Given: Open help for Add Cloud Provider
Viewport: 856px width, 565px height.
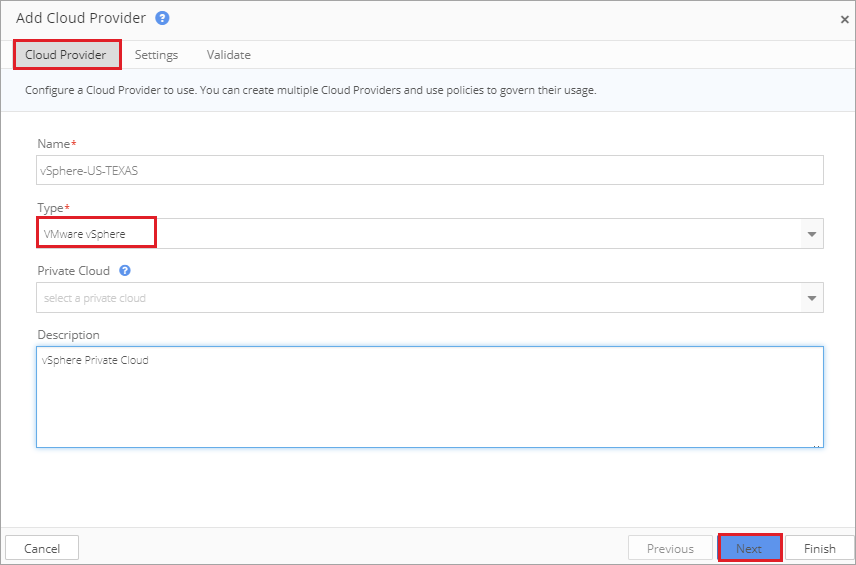Looking at the screenshot, I should (162, 18).
